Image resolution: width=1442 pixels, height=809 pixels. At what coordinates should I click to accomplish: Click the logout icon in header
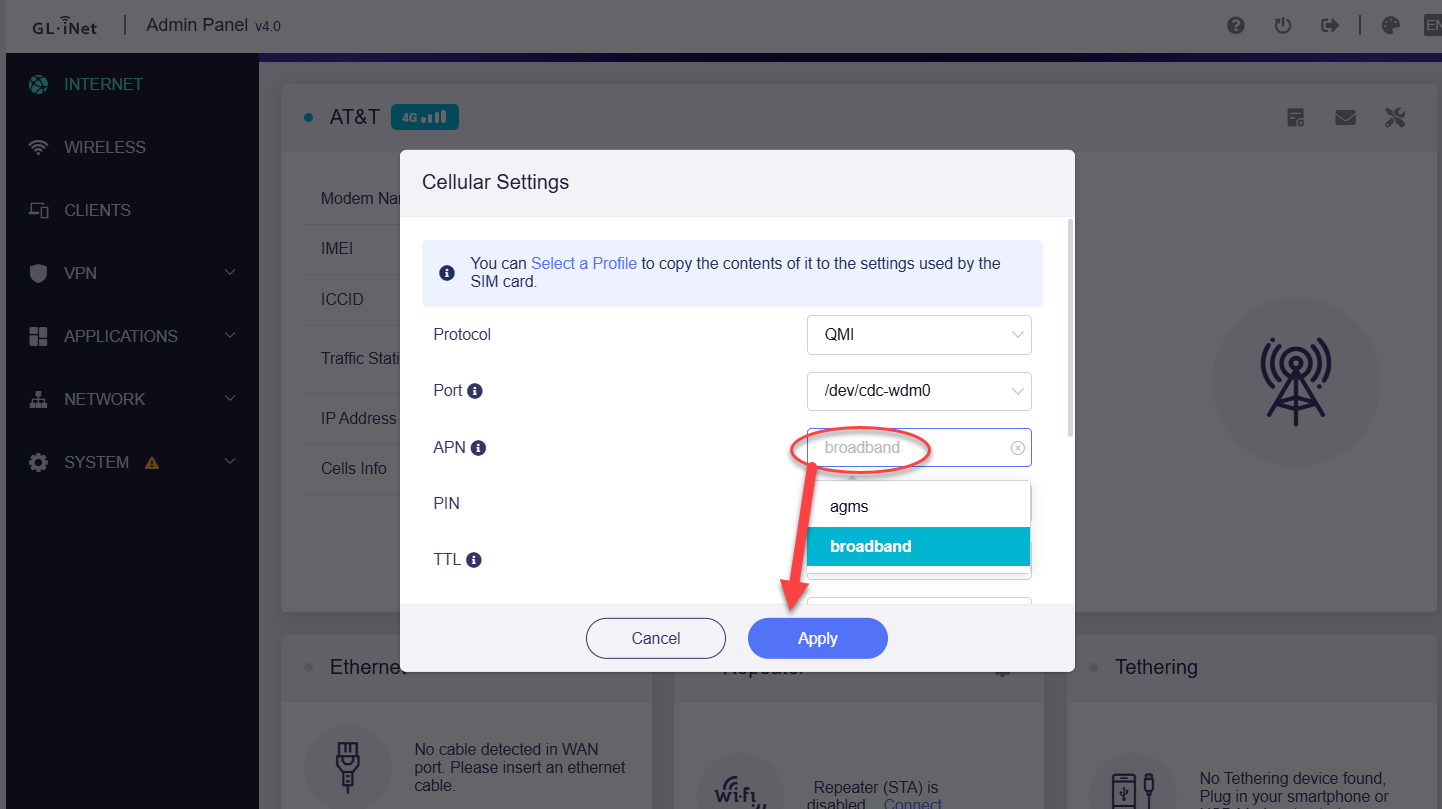click(x=1330, y=26)
